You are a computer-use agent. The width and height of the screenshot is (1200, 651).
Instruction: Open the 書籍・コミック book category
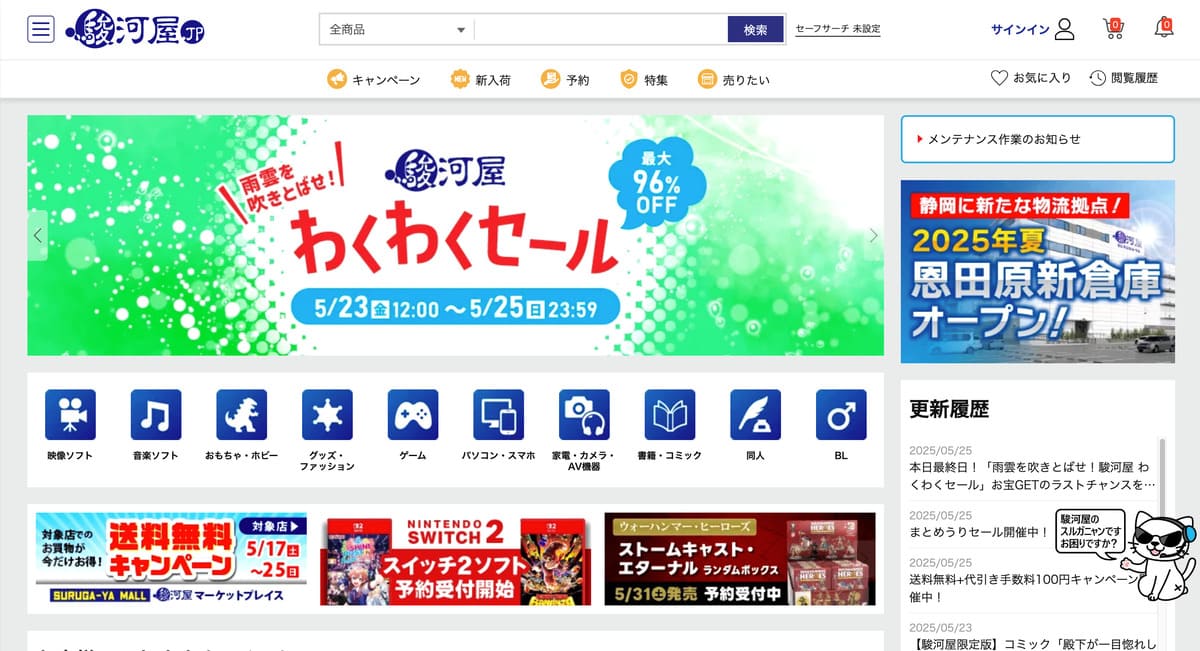[x=670, y=415]
